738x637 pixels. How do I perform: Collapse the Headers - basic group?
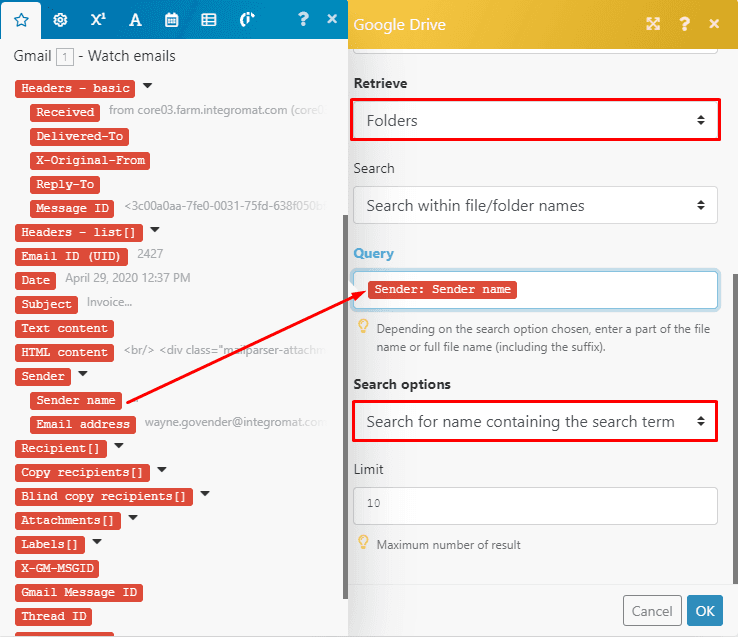click(x=148, y=87)
